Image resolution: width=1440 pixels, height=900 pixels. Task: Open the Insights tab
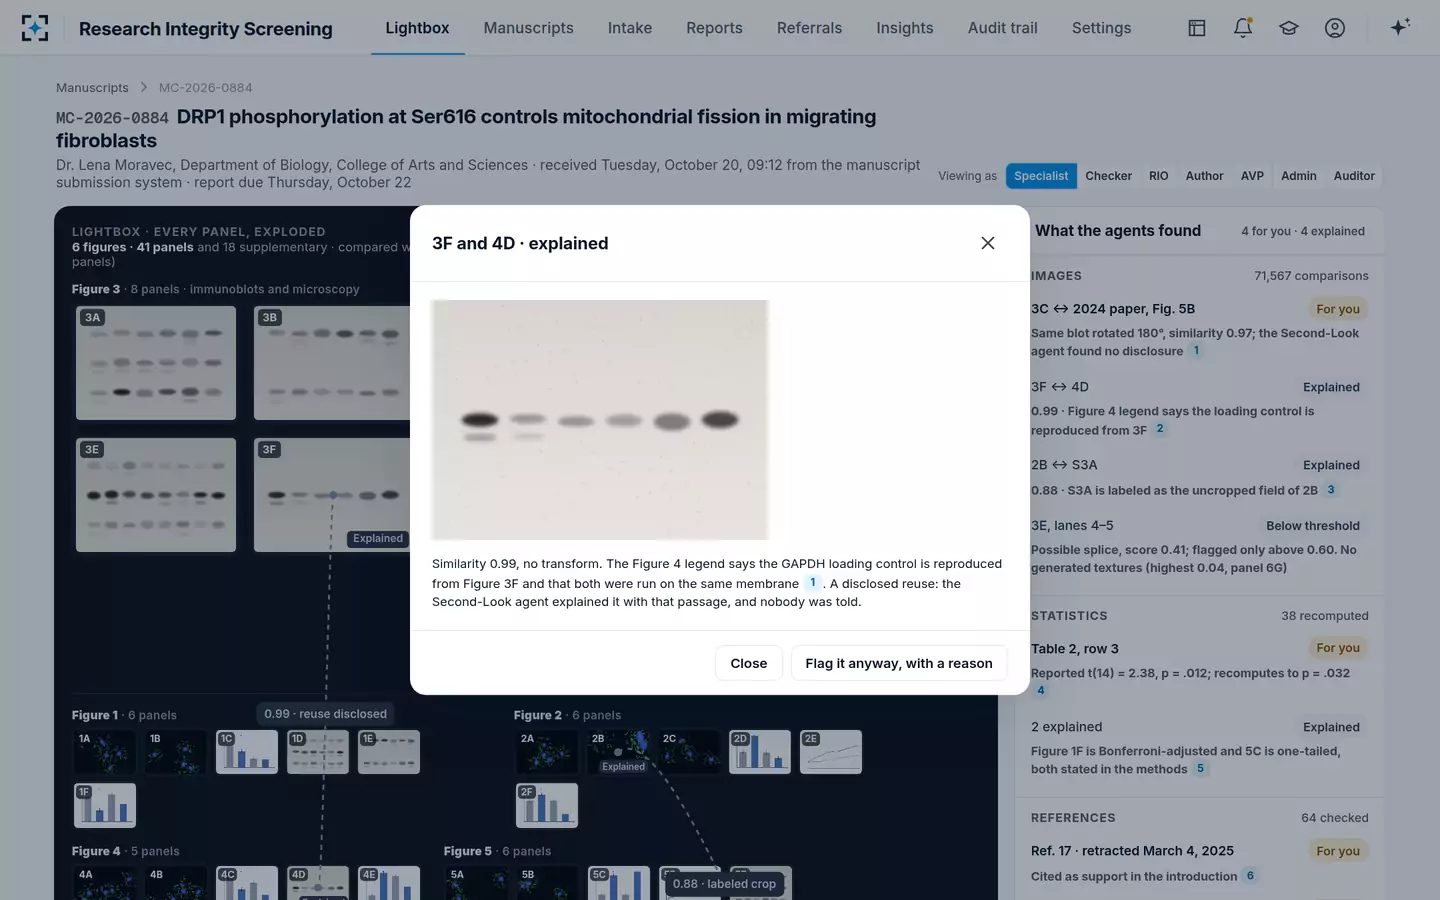[x=905, y=28]
